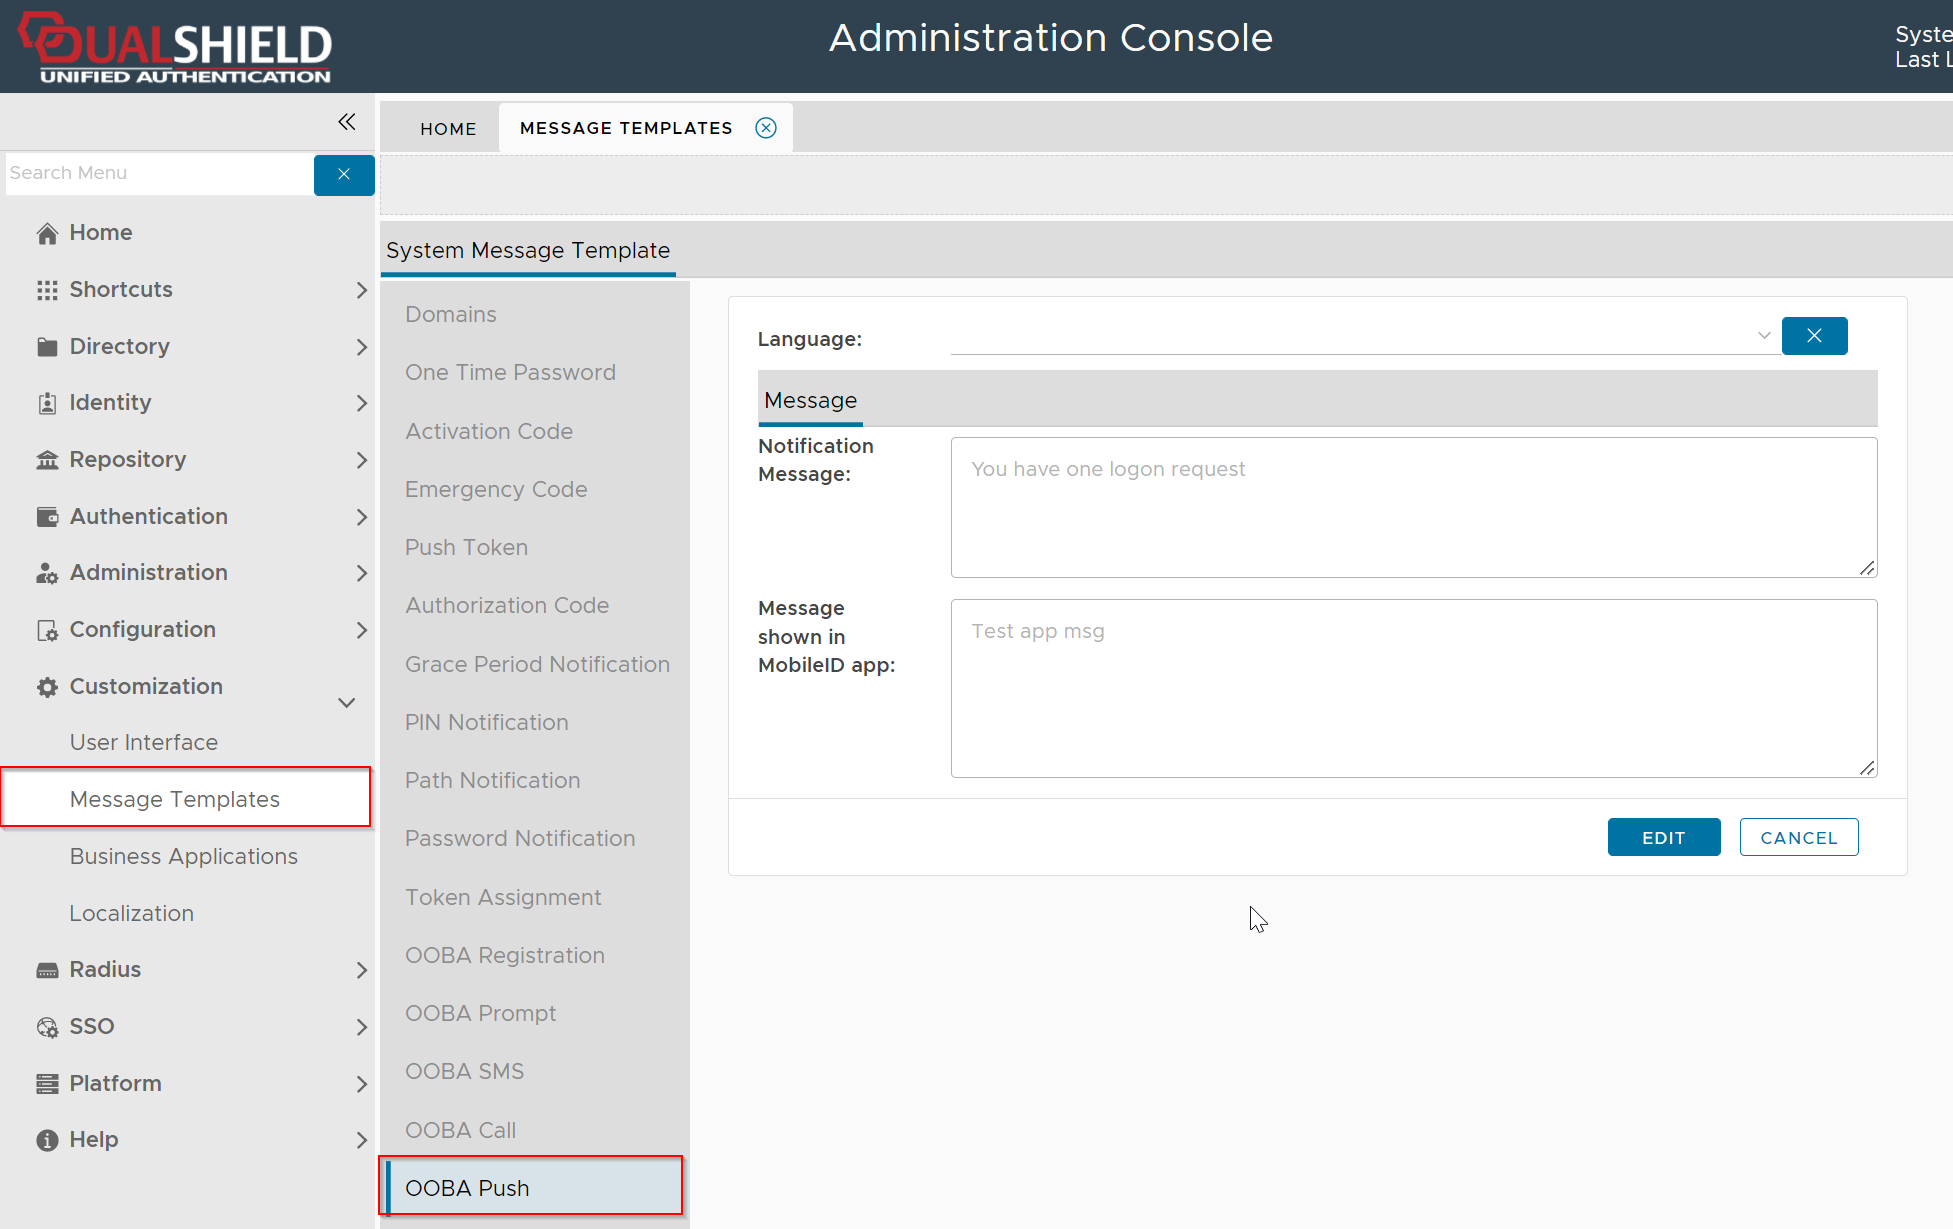Image resolution: width=1953 pixels, height=1229 pixels.
Task: Click the Help info icon
Action: tap(47, 1140)
